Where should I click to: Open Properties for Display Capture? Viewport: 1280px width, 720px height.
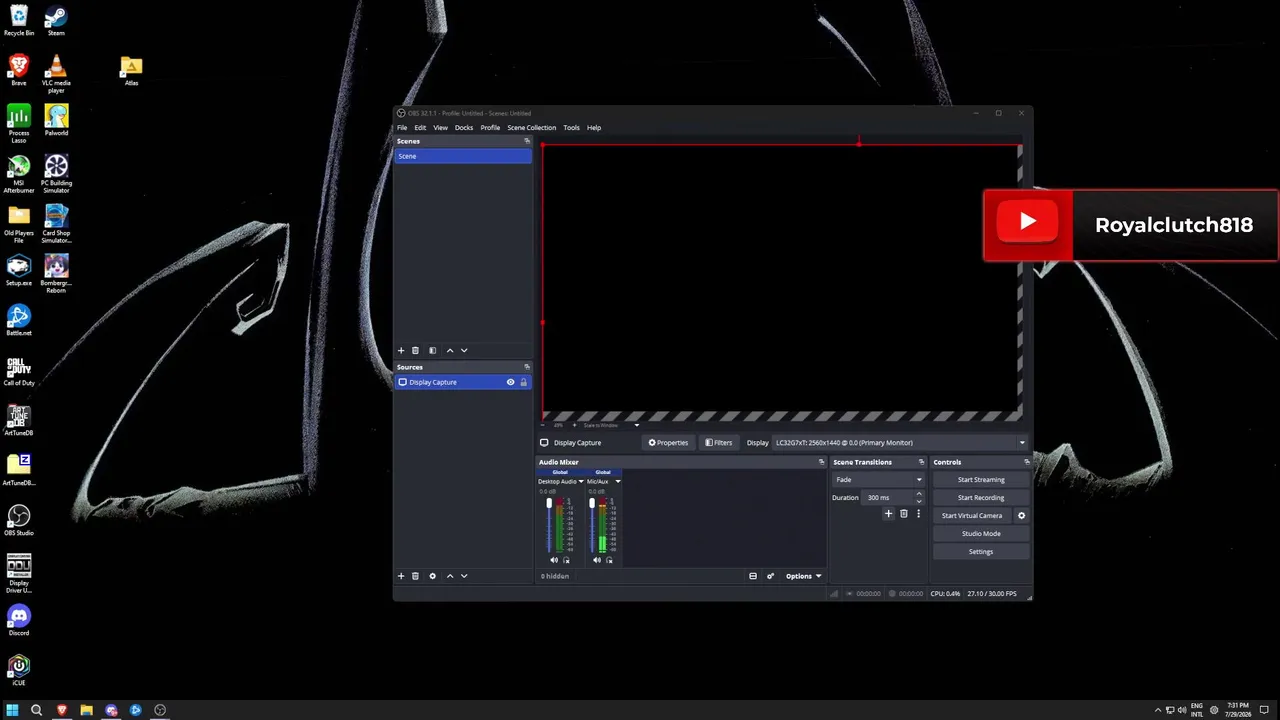point(669,443)
